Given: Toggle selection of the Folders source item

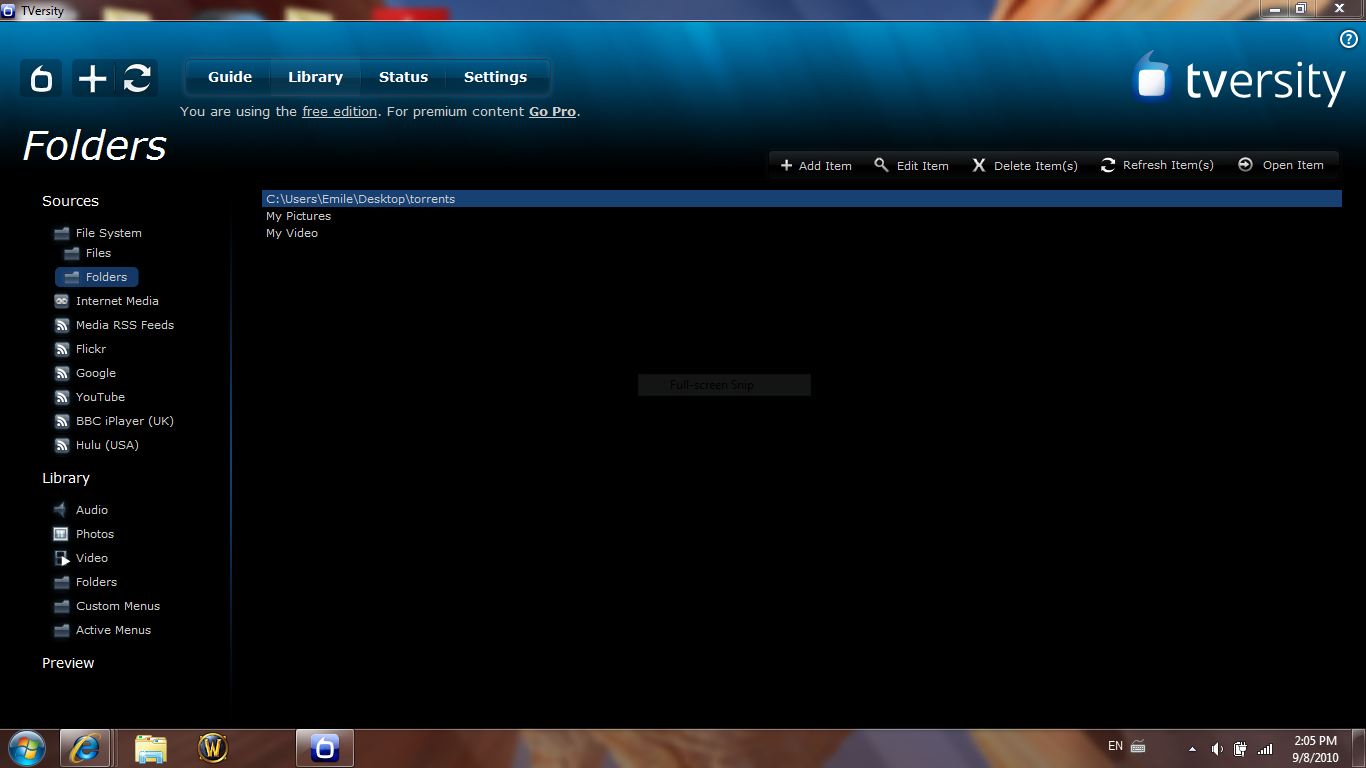Looking at the screenshot, I should (x=96, y=277).
